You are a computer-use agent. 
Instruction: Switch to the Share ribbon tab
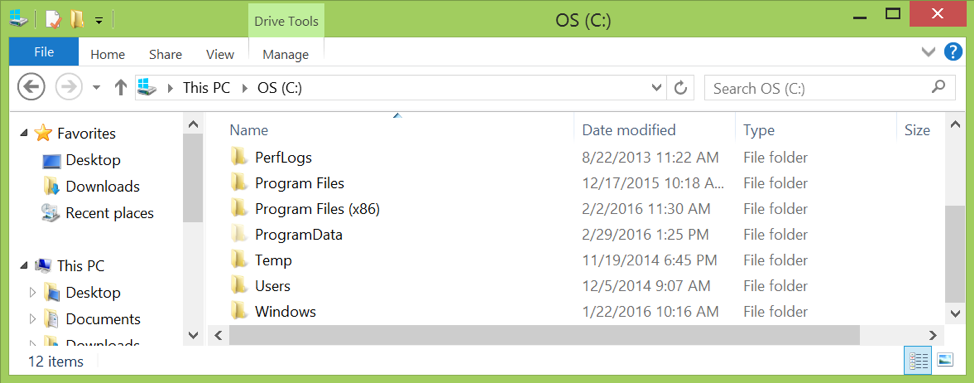click(165, 55)
